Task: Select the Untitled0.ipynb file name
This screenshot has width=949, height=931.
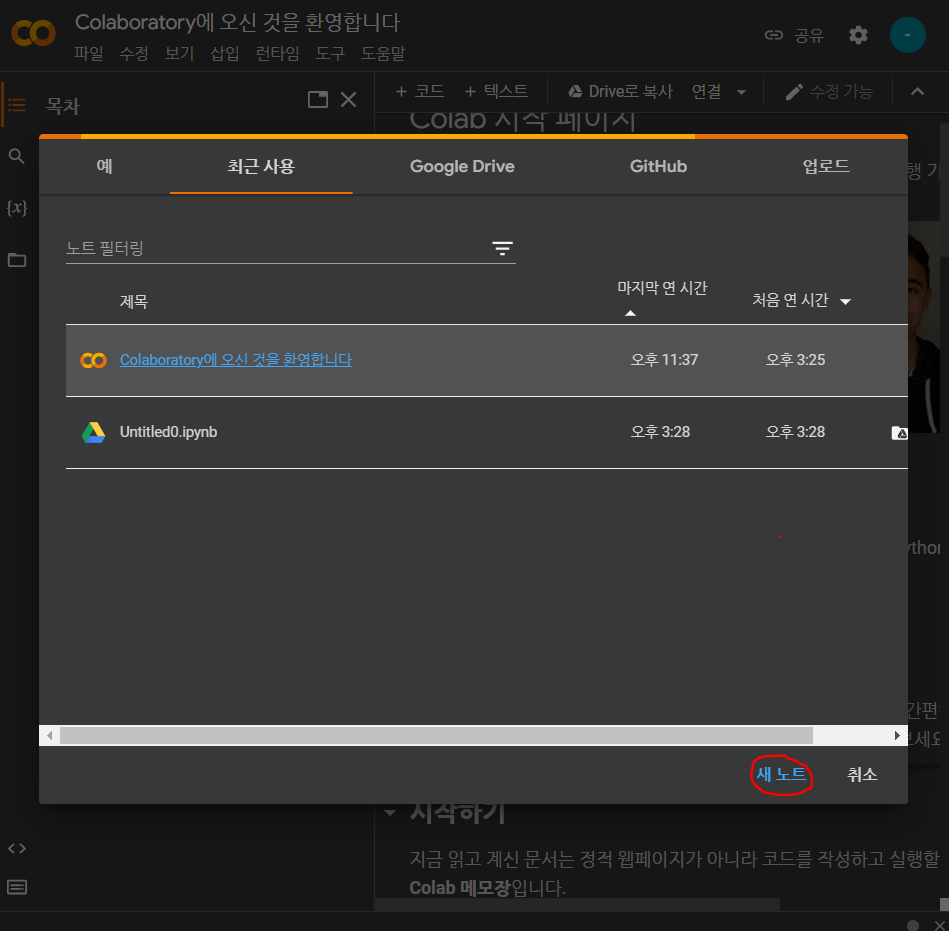Action: coord(168,432)
